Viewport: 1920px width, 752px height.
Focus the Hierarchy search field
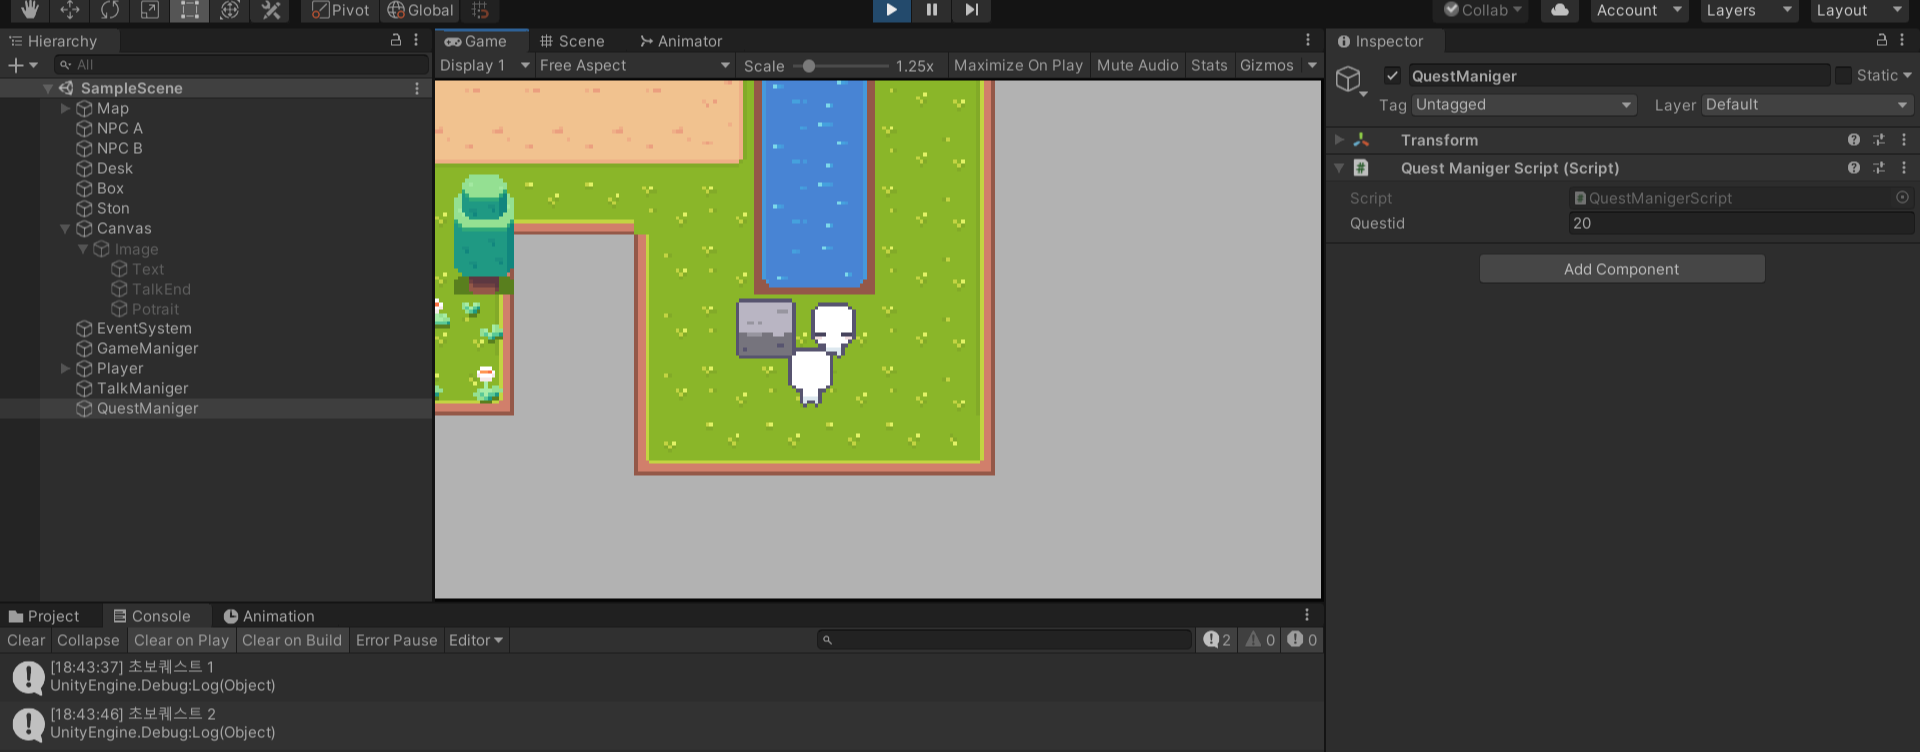click(x=241, y=65)
